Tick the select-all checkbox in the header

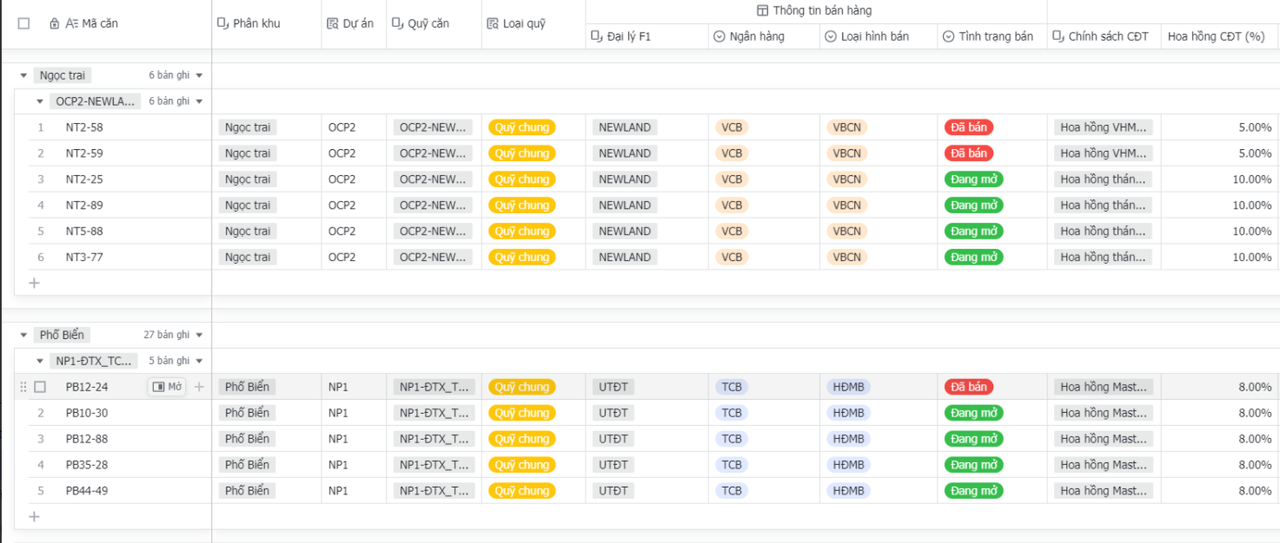[24, 23]
